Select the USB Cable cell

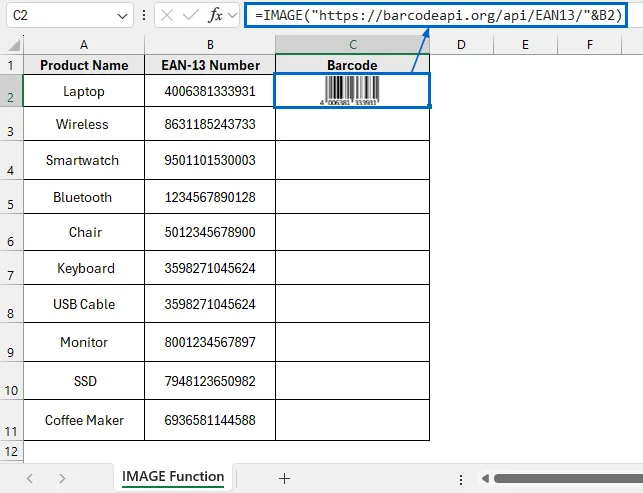coord(84,304)
